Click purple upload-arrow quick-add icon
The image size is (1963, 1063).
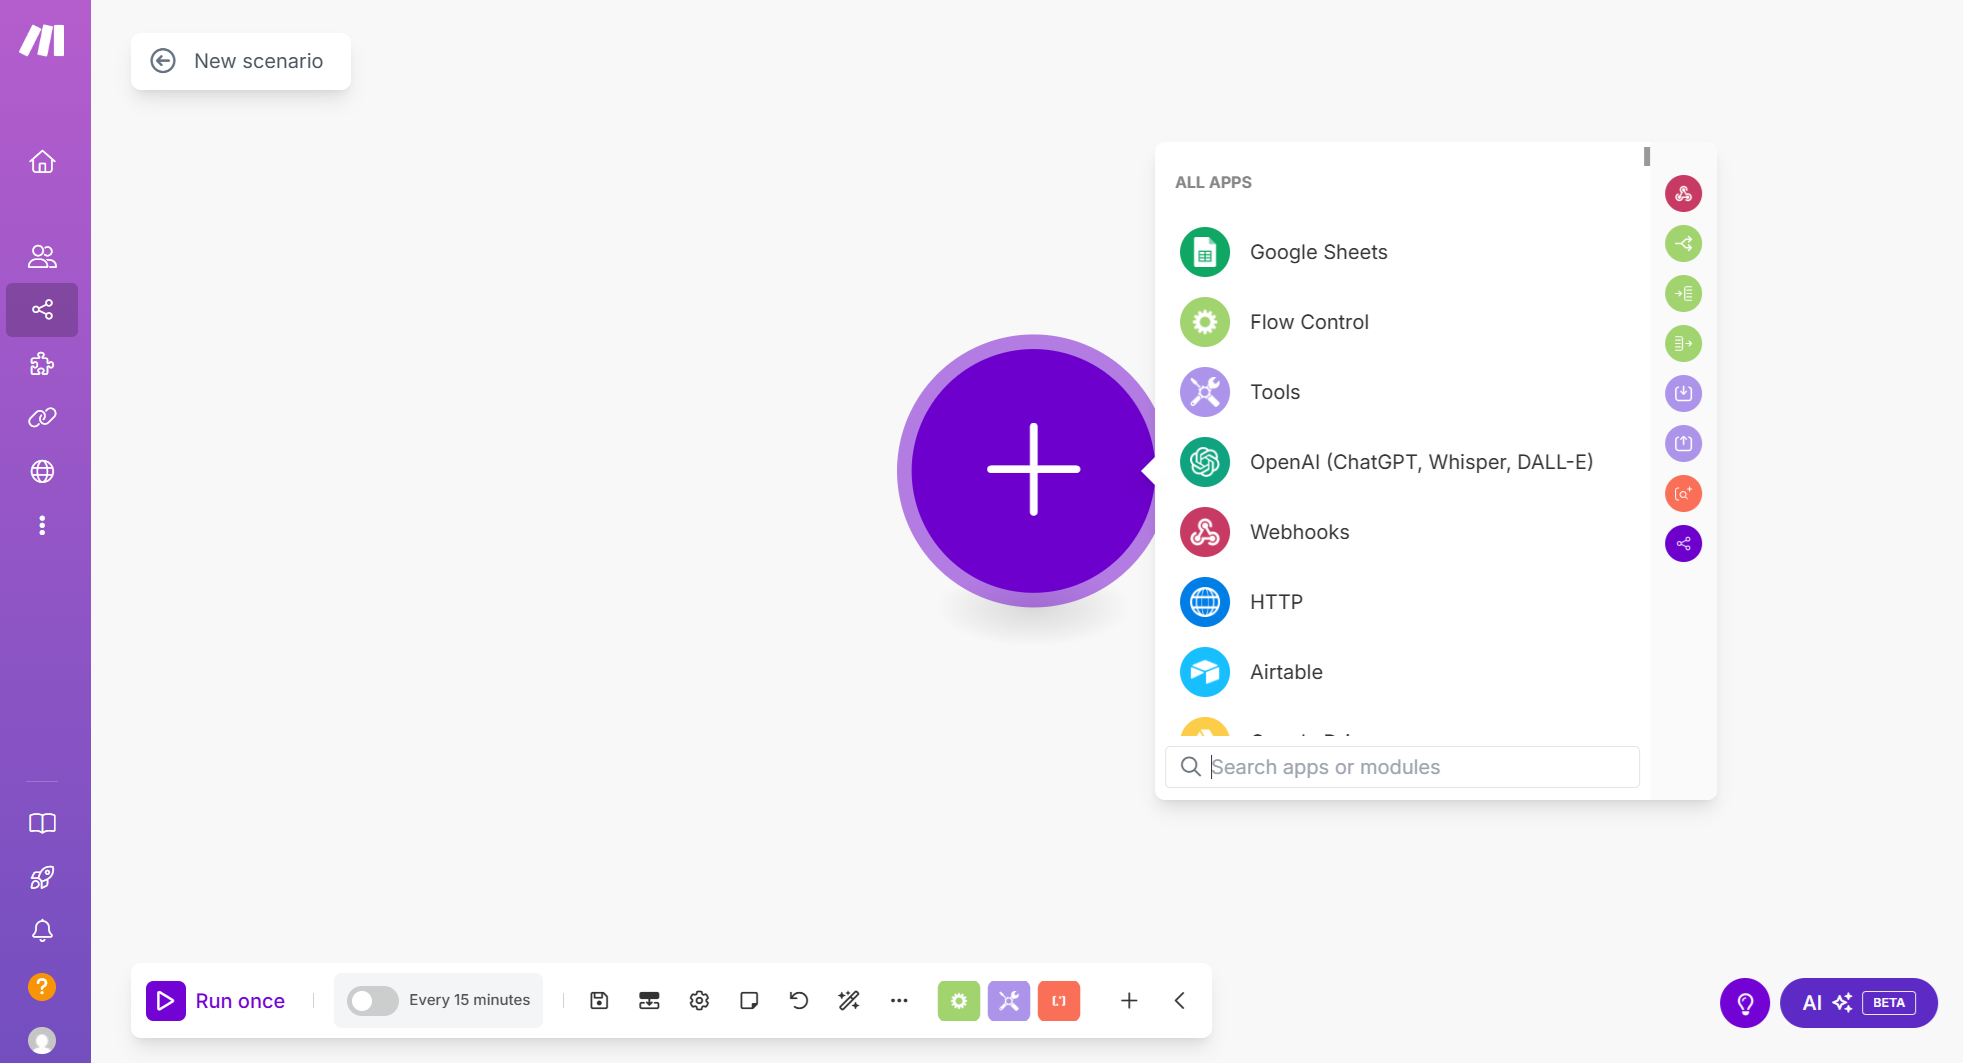tap(1683, 444)
